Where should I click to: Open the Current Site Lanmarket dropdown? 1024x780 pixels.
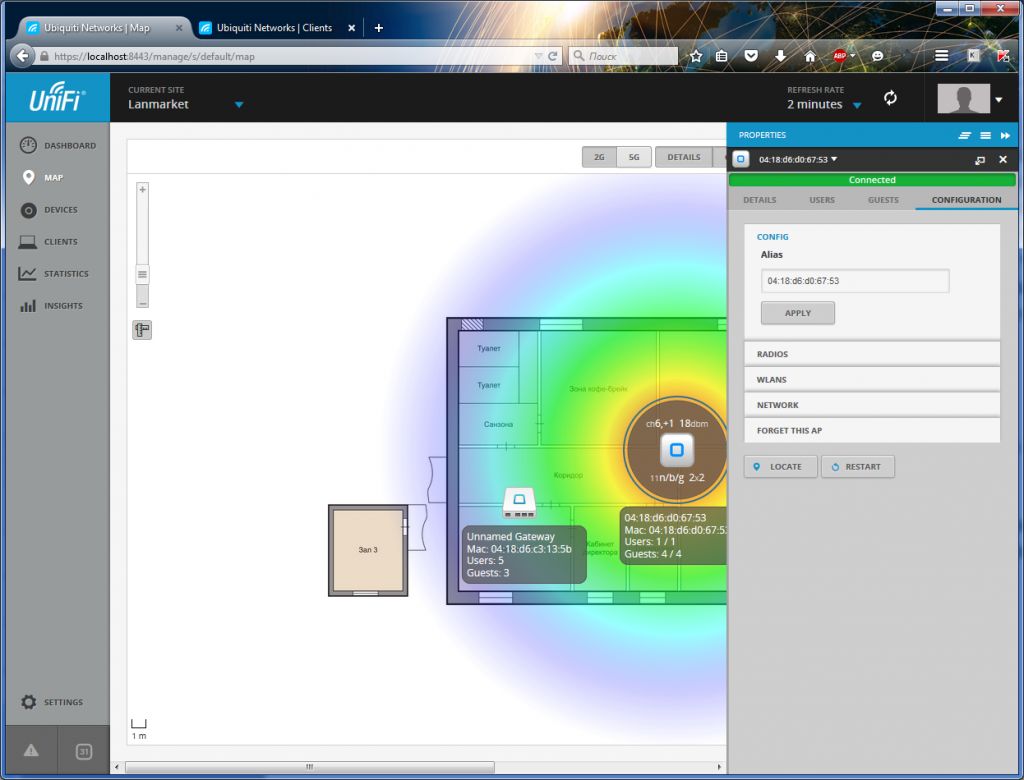238,105
